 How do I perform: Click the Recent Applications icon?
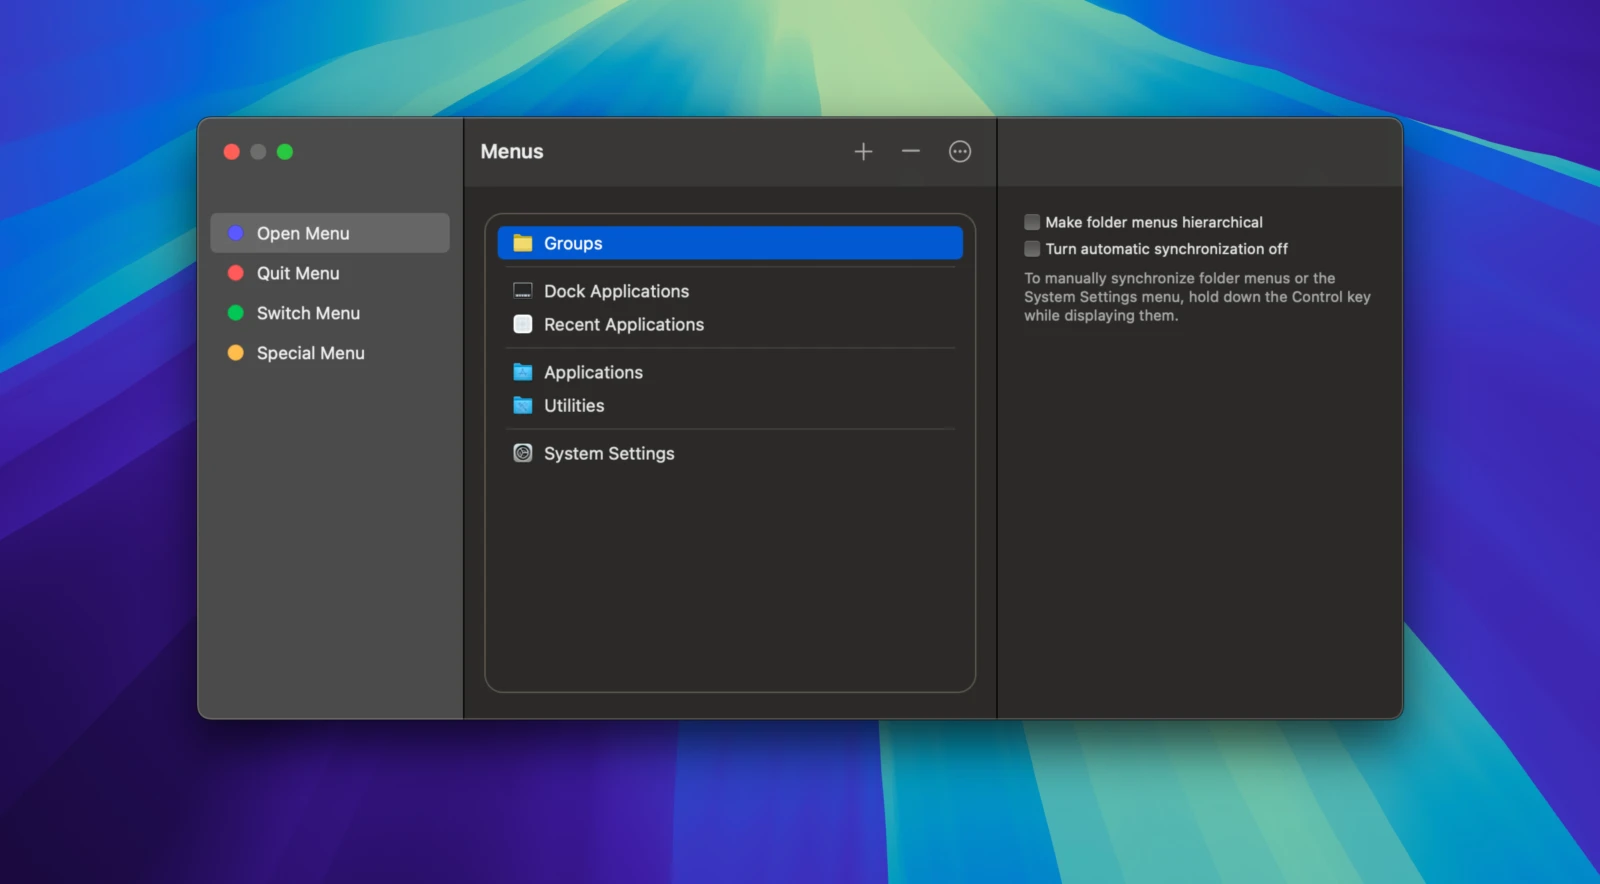coord(523,324)
